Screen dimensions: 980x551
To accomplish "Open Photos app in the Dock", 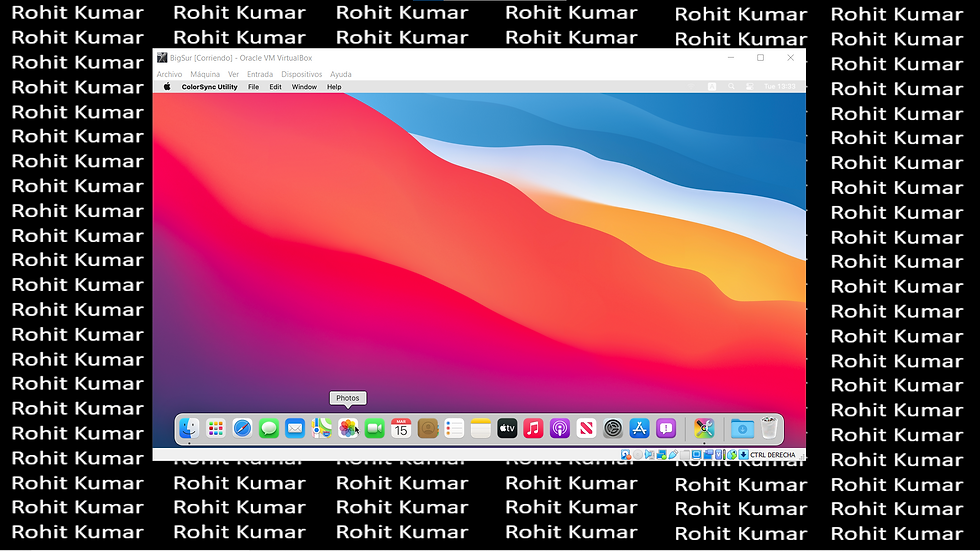I will (348, 429).
